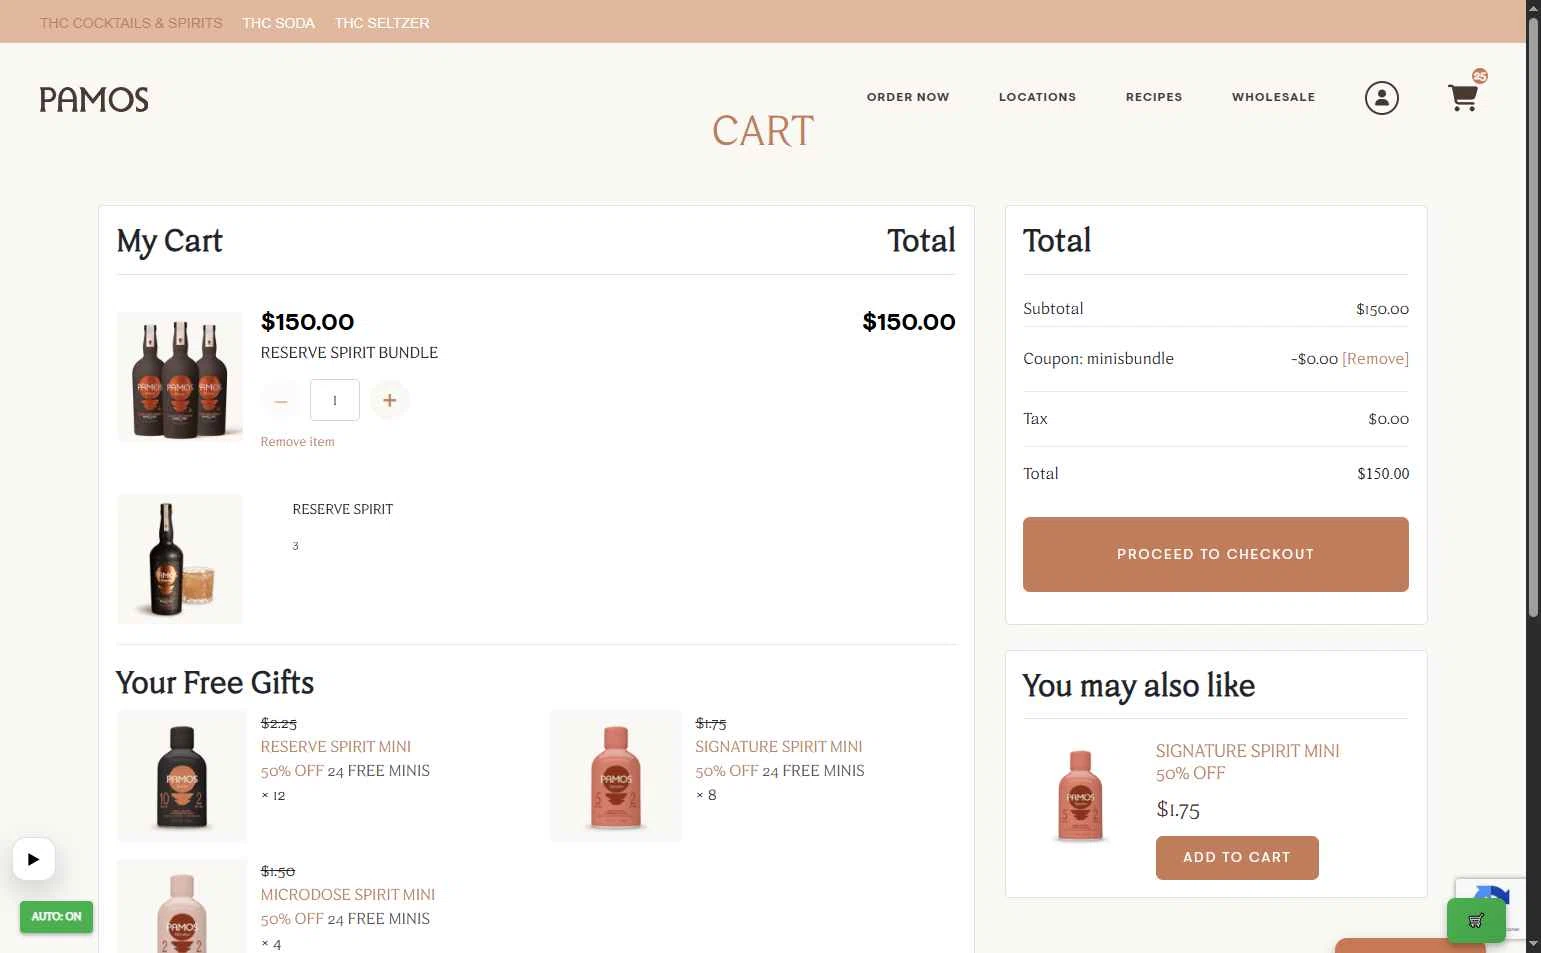Click the cart count badge
The width and height of the screenshot is (1541, 953).
point(1480,76)
